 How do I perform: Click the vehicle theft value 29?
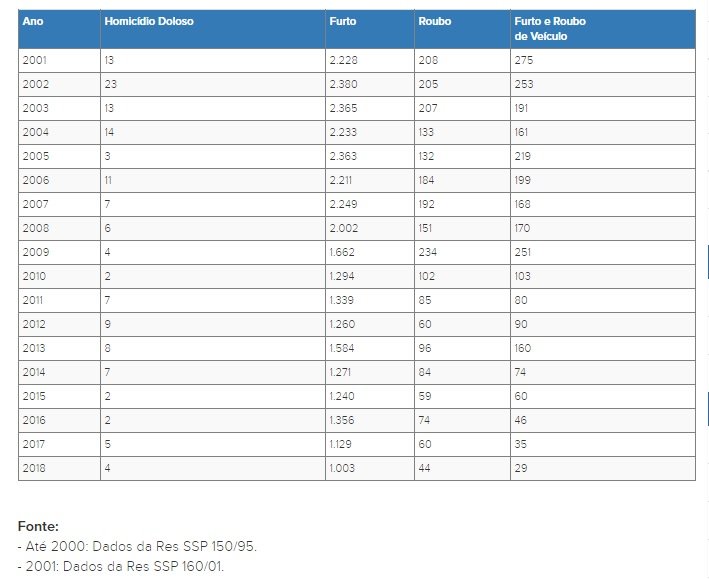pyautogui.click(x=521, y=468)
